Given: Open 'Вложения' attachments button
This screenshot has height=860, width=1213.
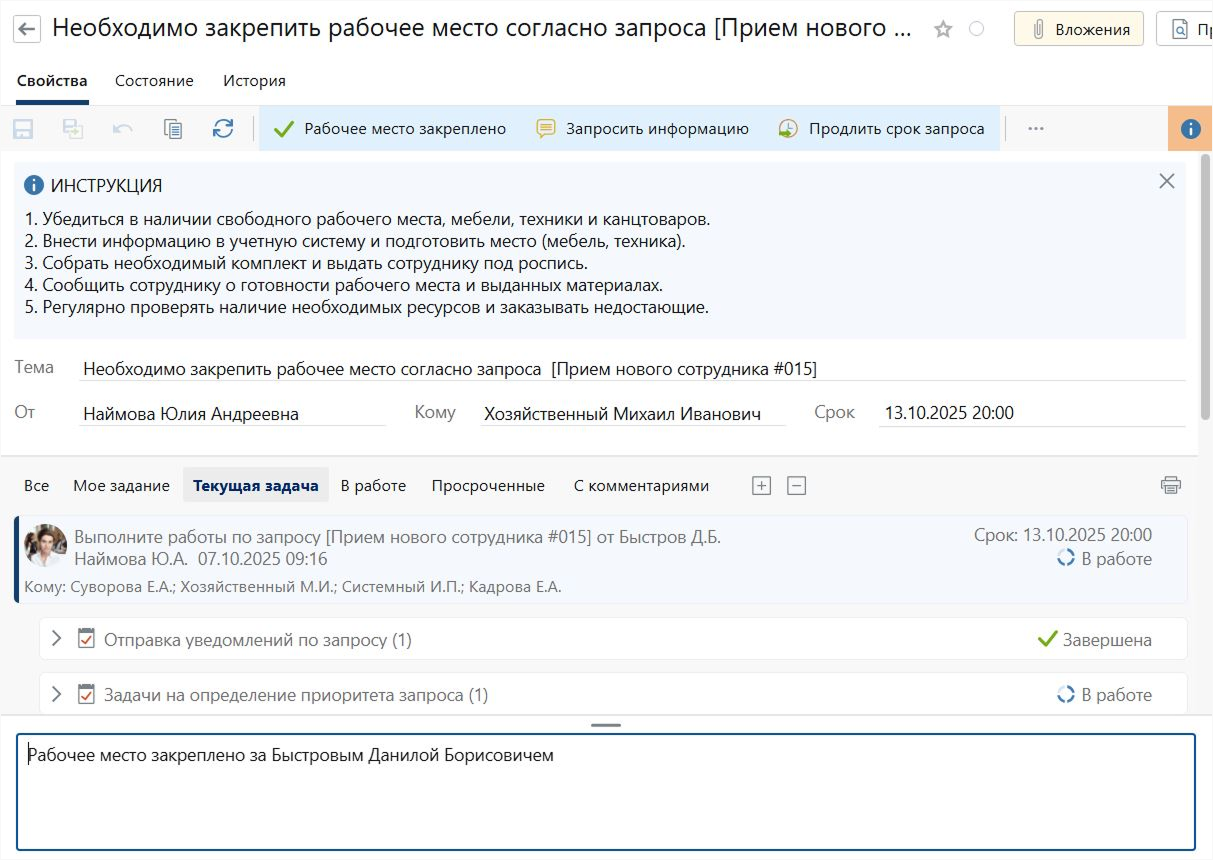Looking at the screenshot, I should click(1079, 29).
